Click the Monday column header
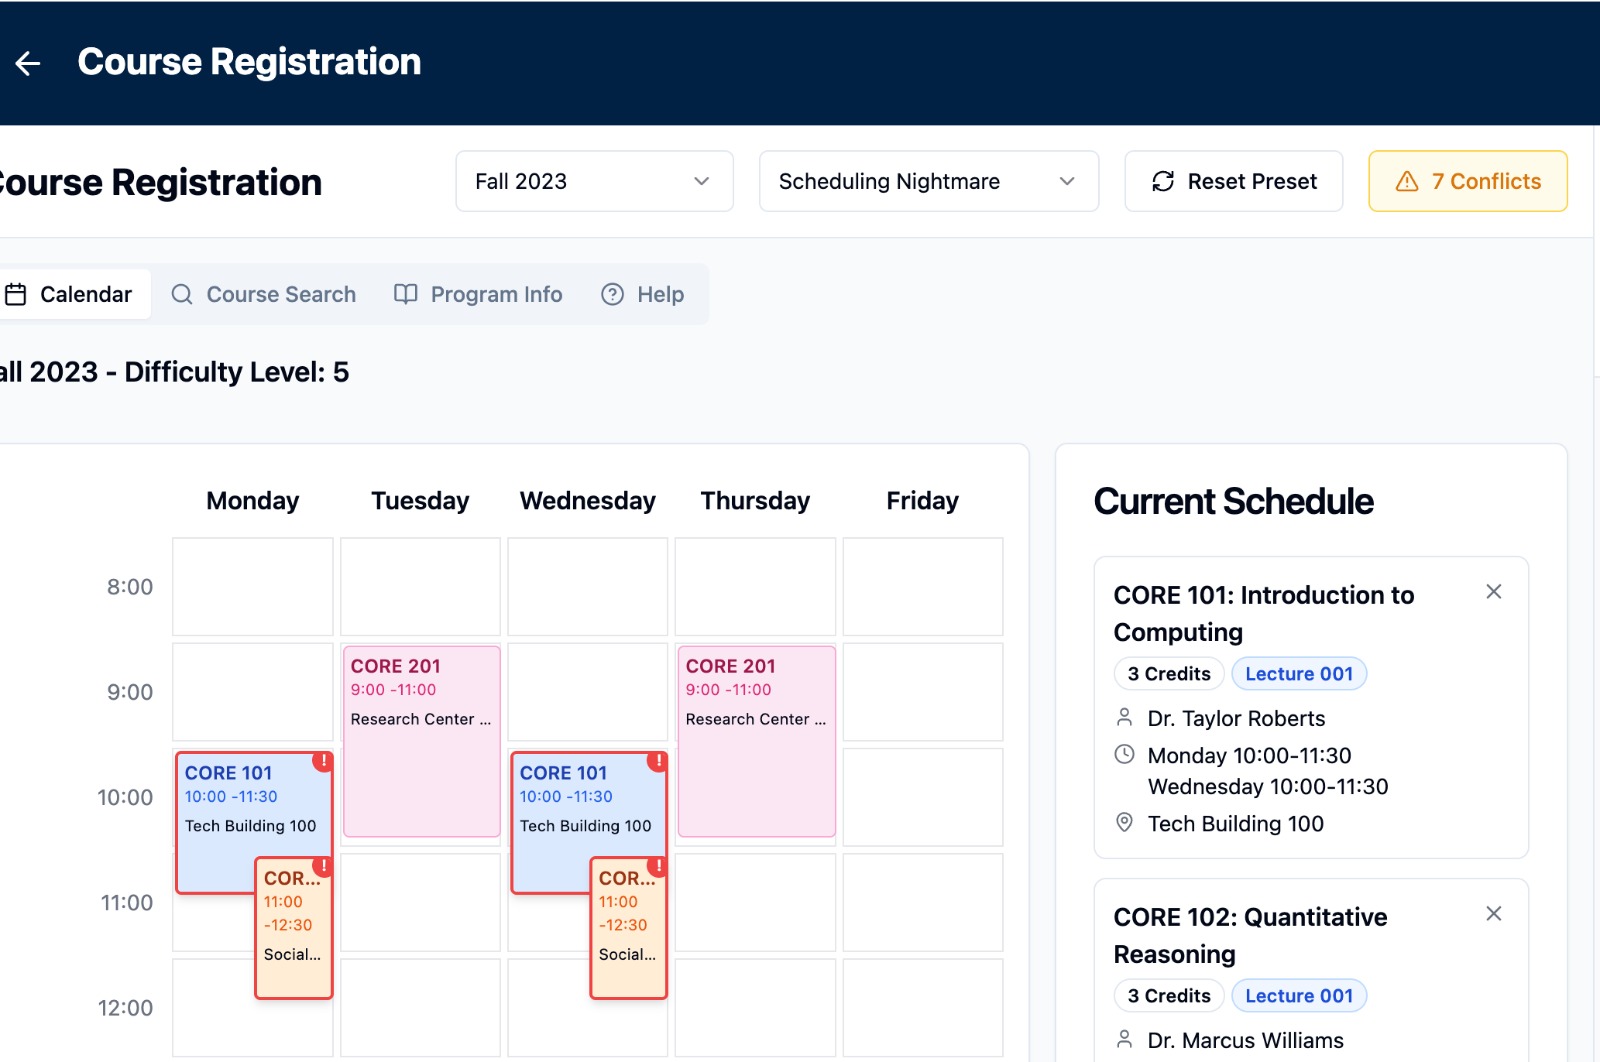Screen dimensions: 1600x1062 click(x=253, y=501)
